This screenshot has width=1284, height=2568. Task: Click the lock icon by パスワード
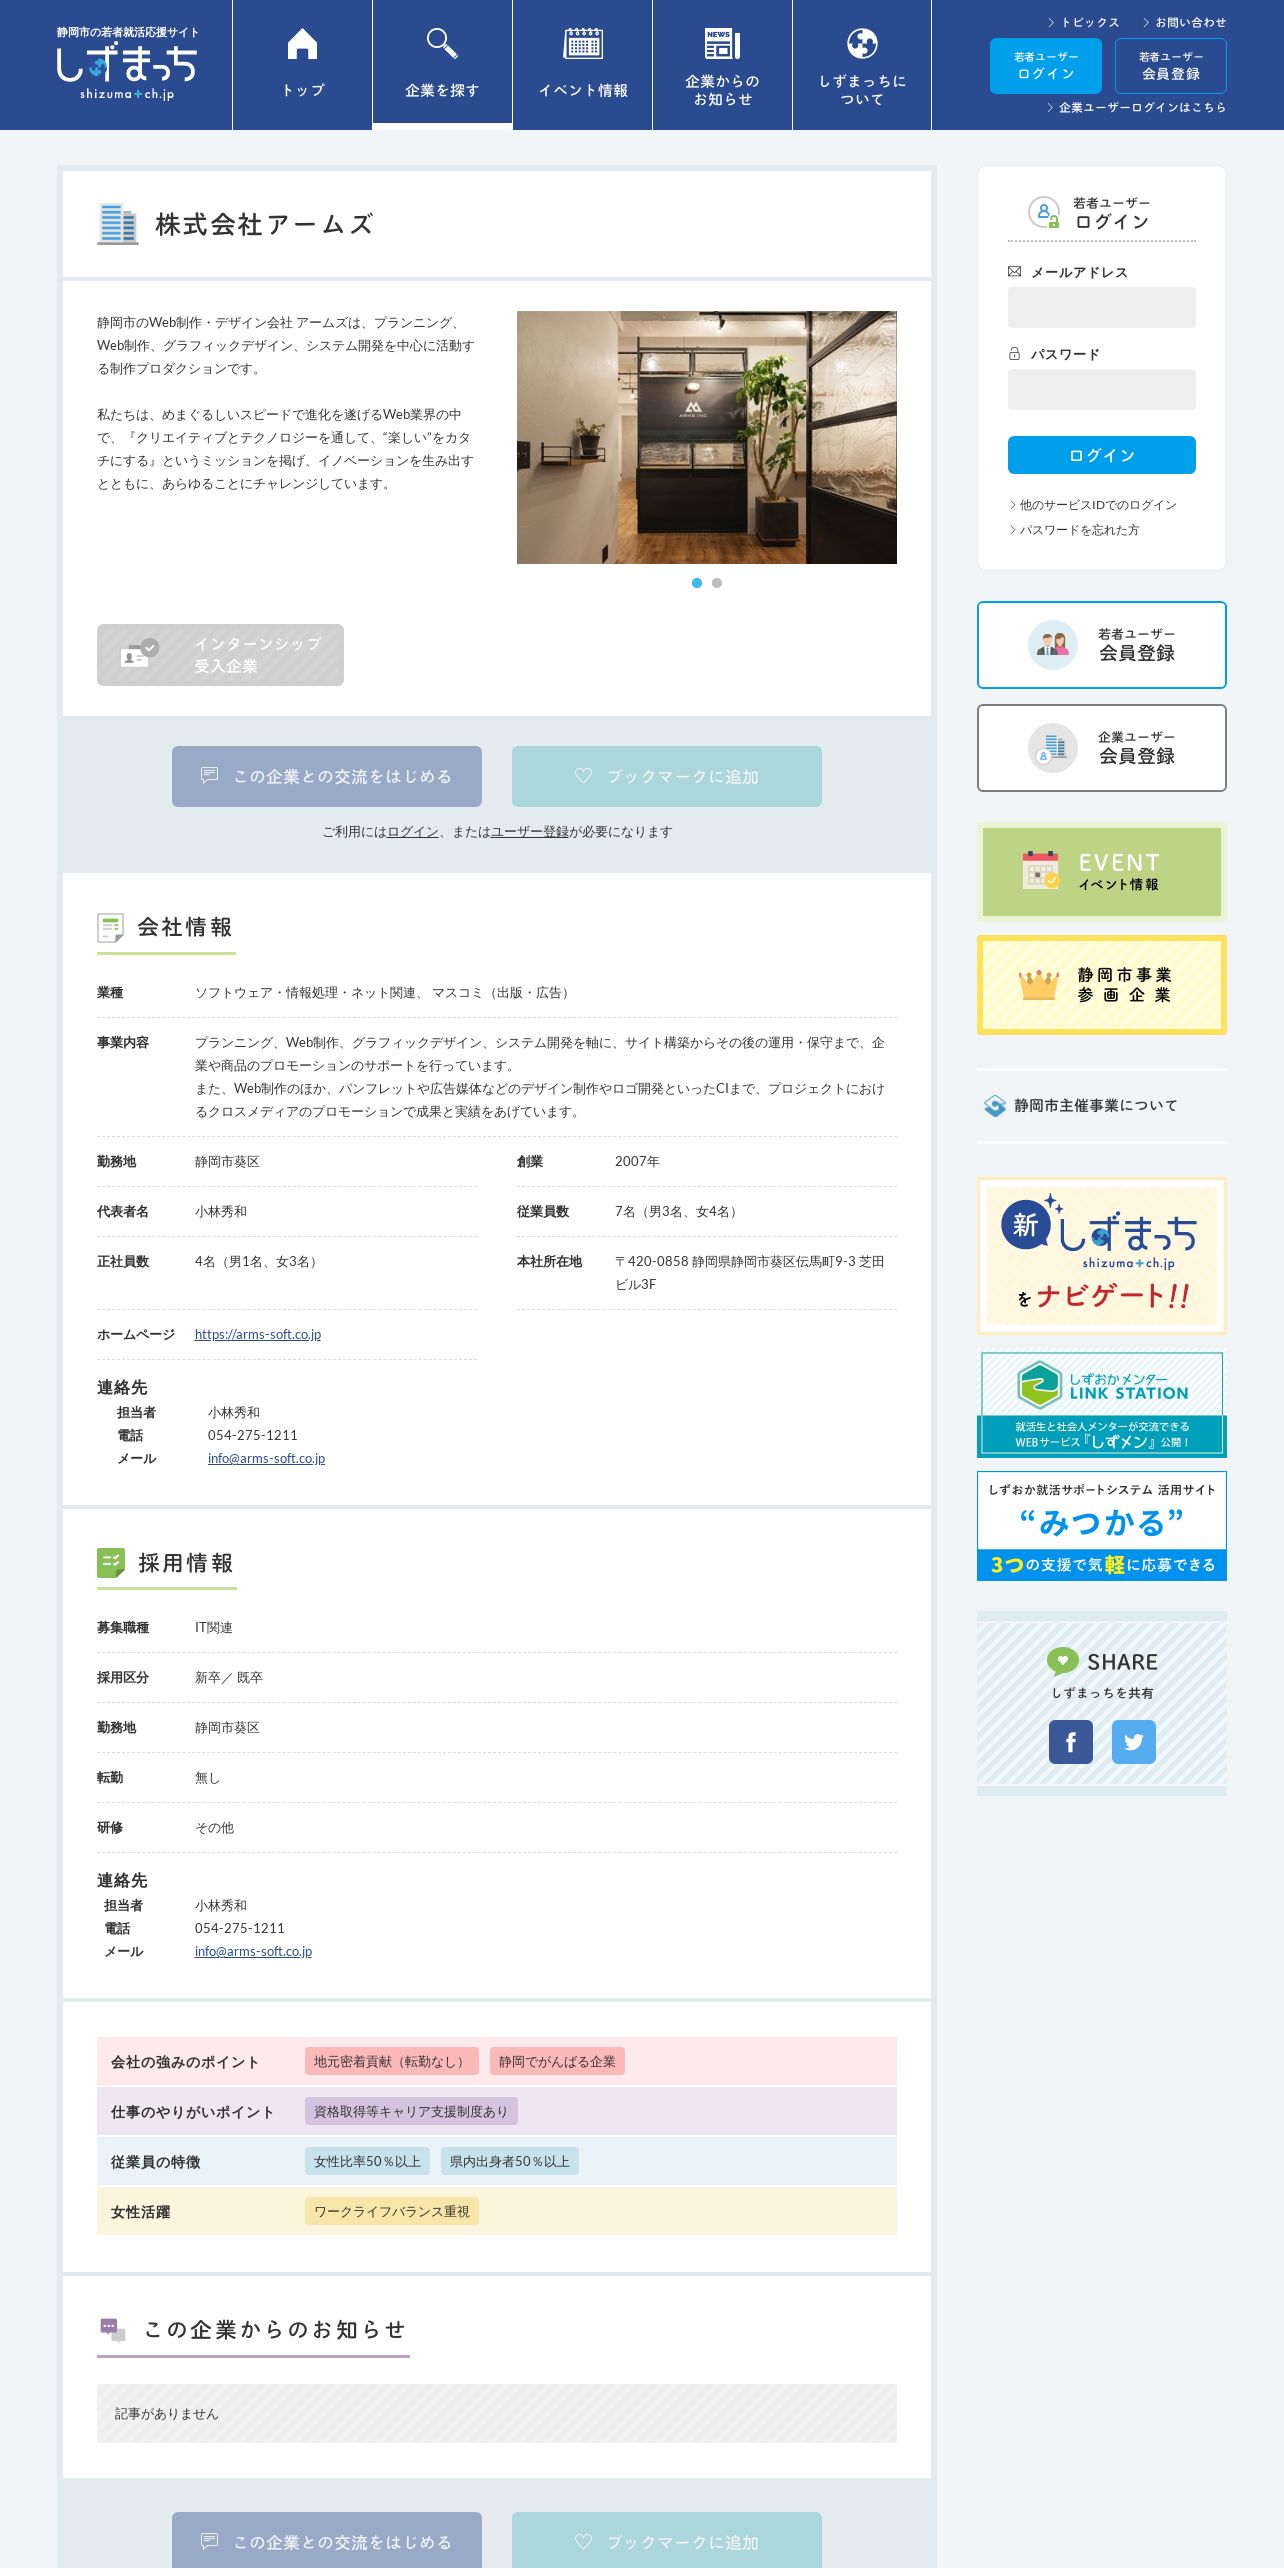coord(1014,353)
